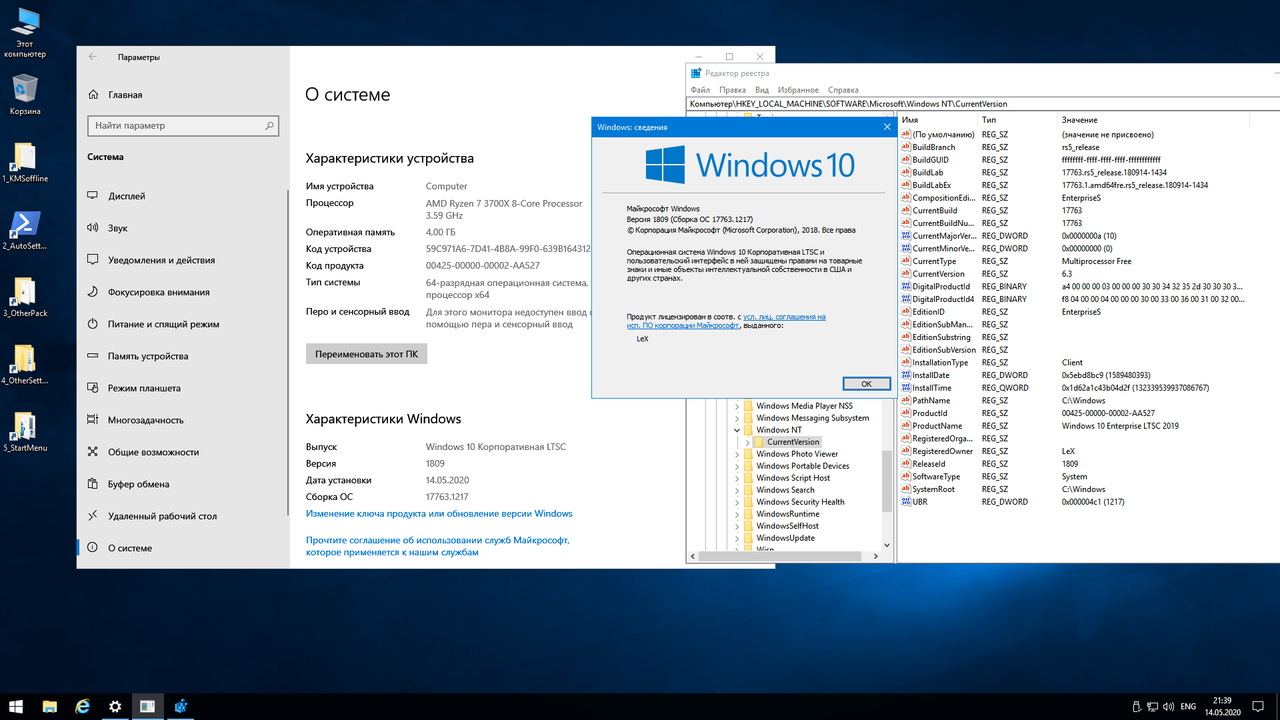Select 2_AutoSett PowerShell desktop shortcut

click(x=25, y=229)
